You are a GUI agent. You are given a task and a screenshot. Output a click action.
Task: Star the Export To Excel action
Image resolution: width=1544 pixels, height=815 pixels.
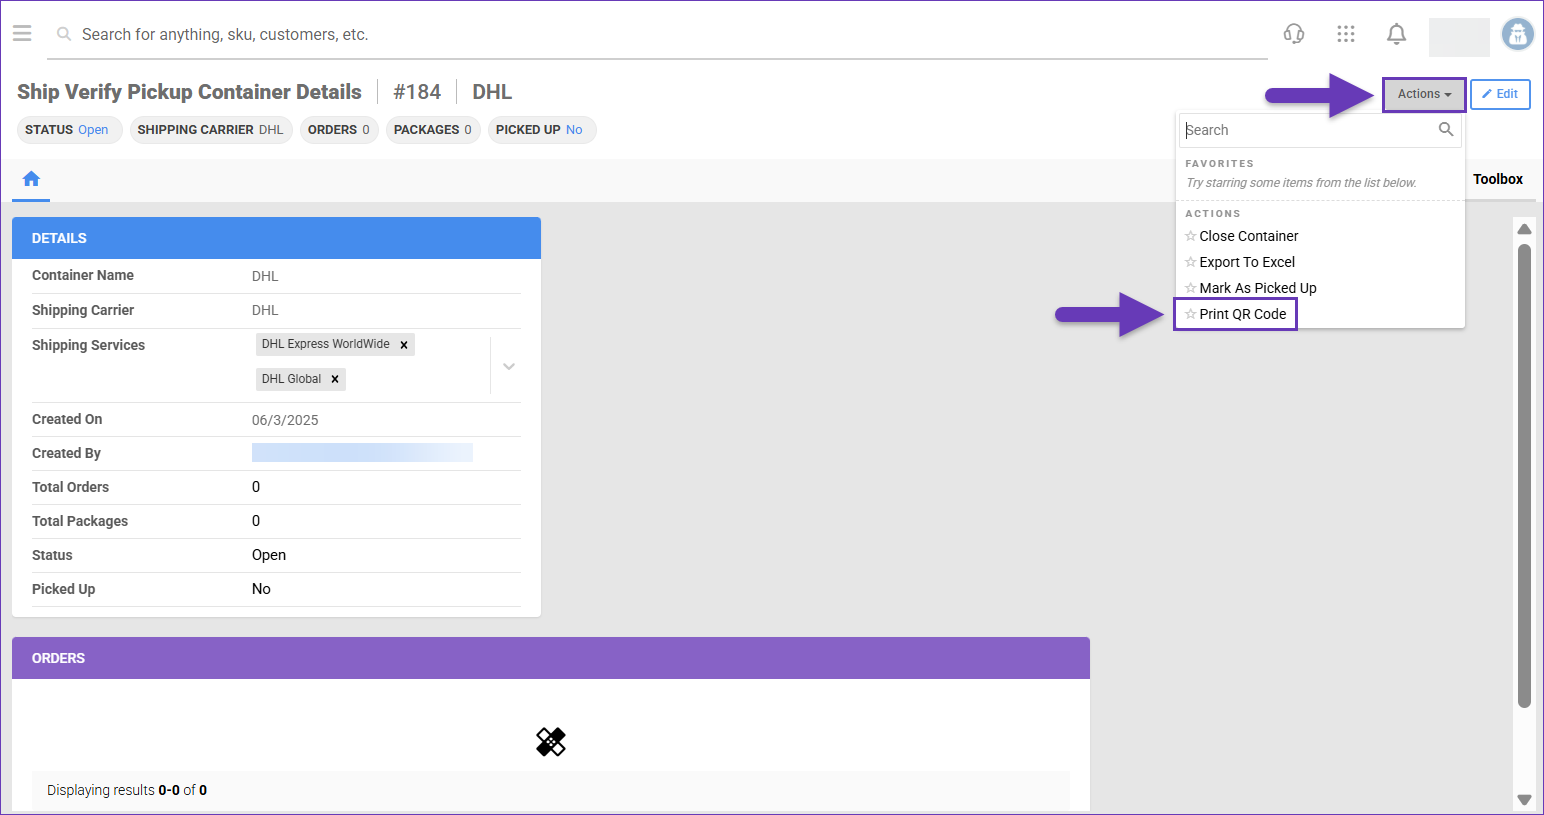click(1191, 262)
